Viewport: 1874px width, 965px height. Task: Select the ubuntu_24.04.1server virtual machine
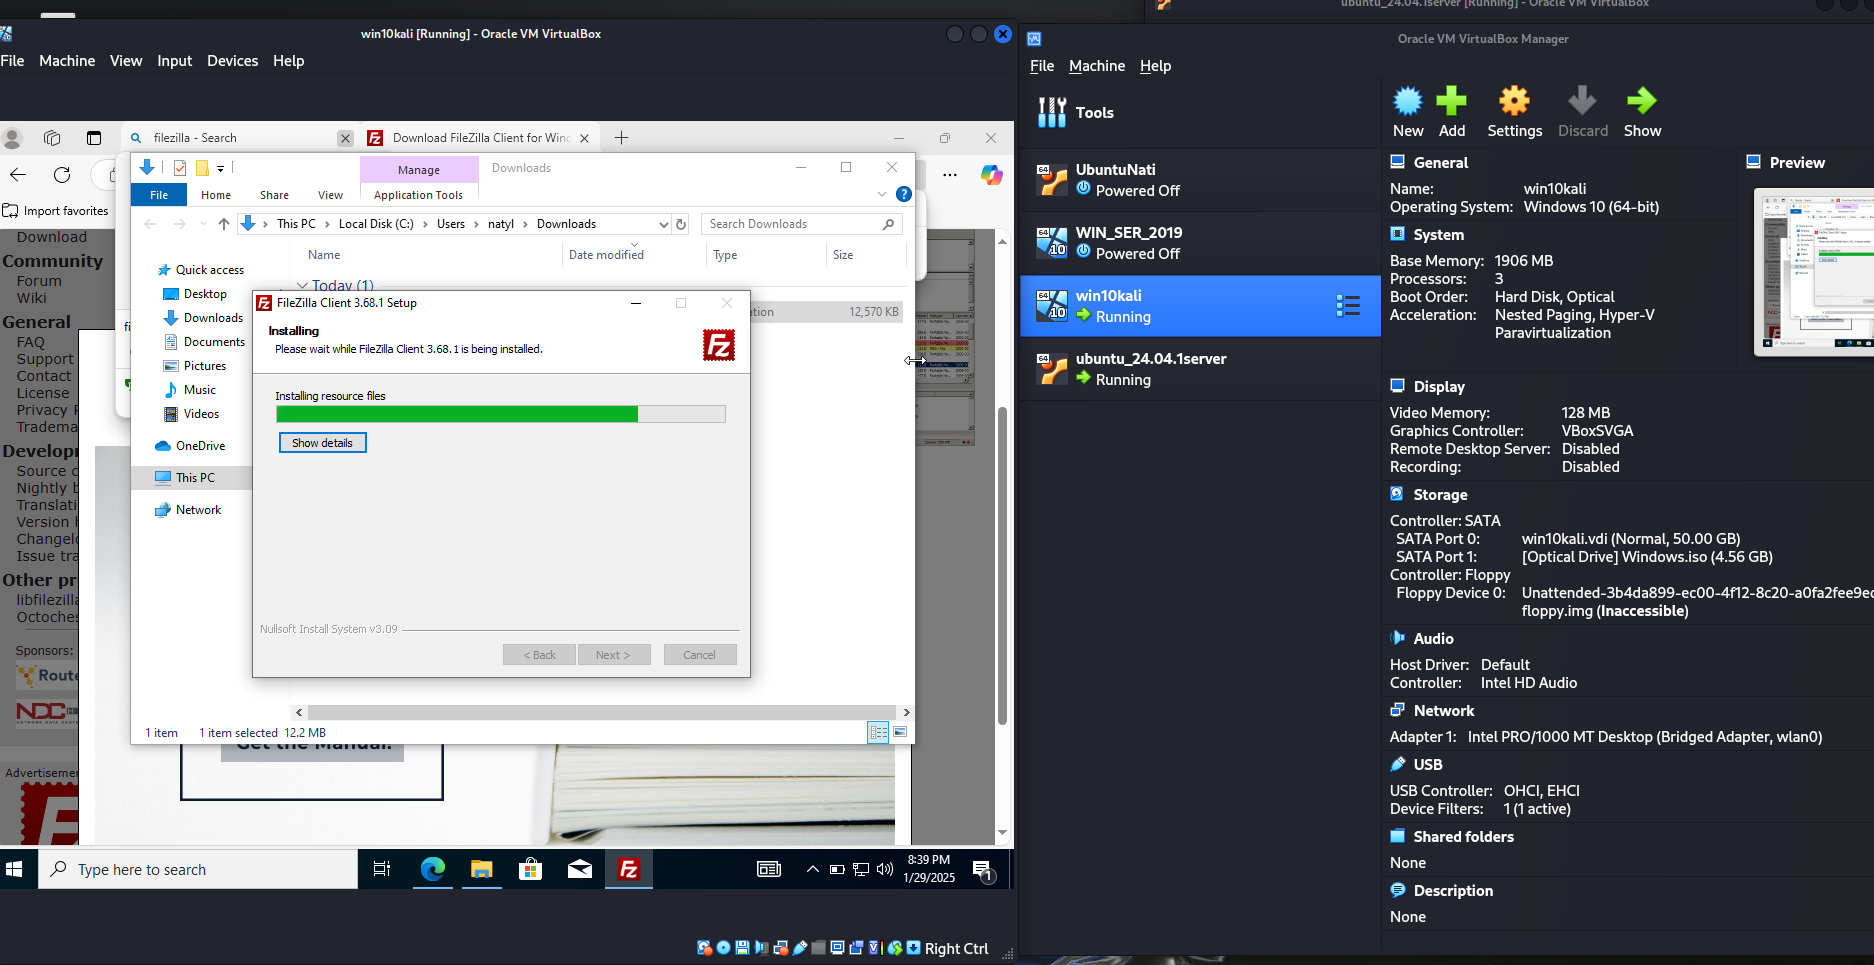click(x=1200, y=369)
